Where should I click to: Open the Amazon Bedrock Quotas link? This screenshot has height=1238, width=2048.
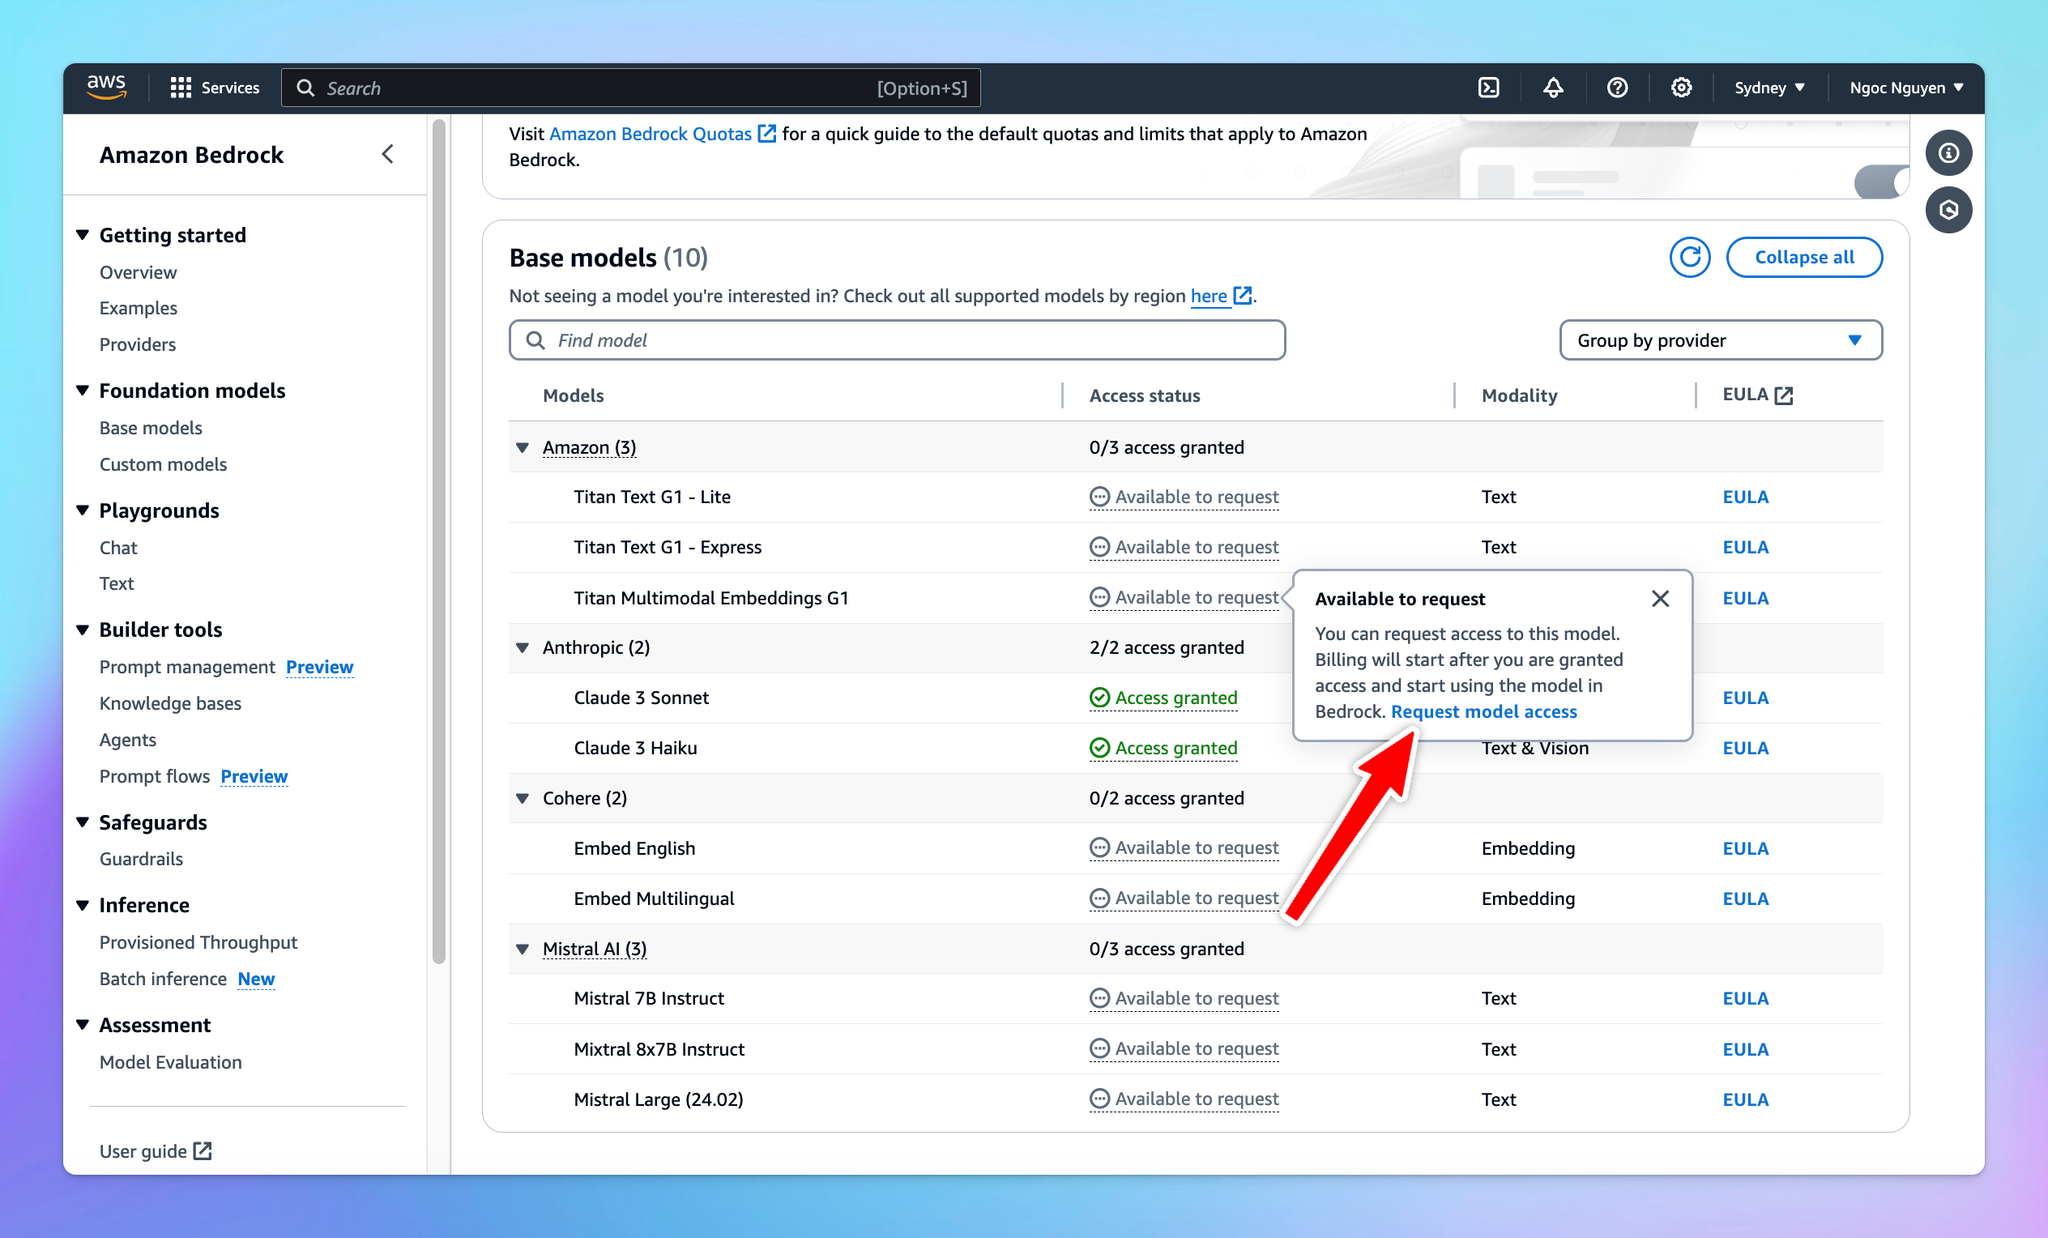662,134
